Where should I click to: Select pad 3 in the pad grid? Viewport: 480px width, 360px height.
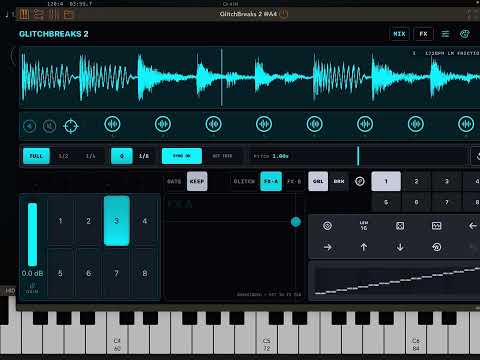[116, 221]
